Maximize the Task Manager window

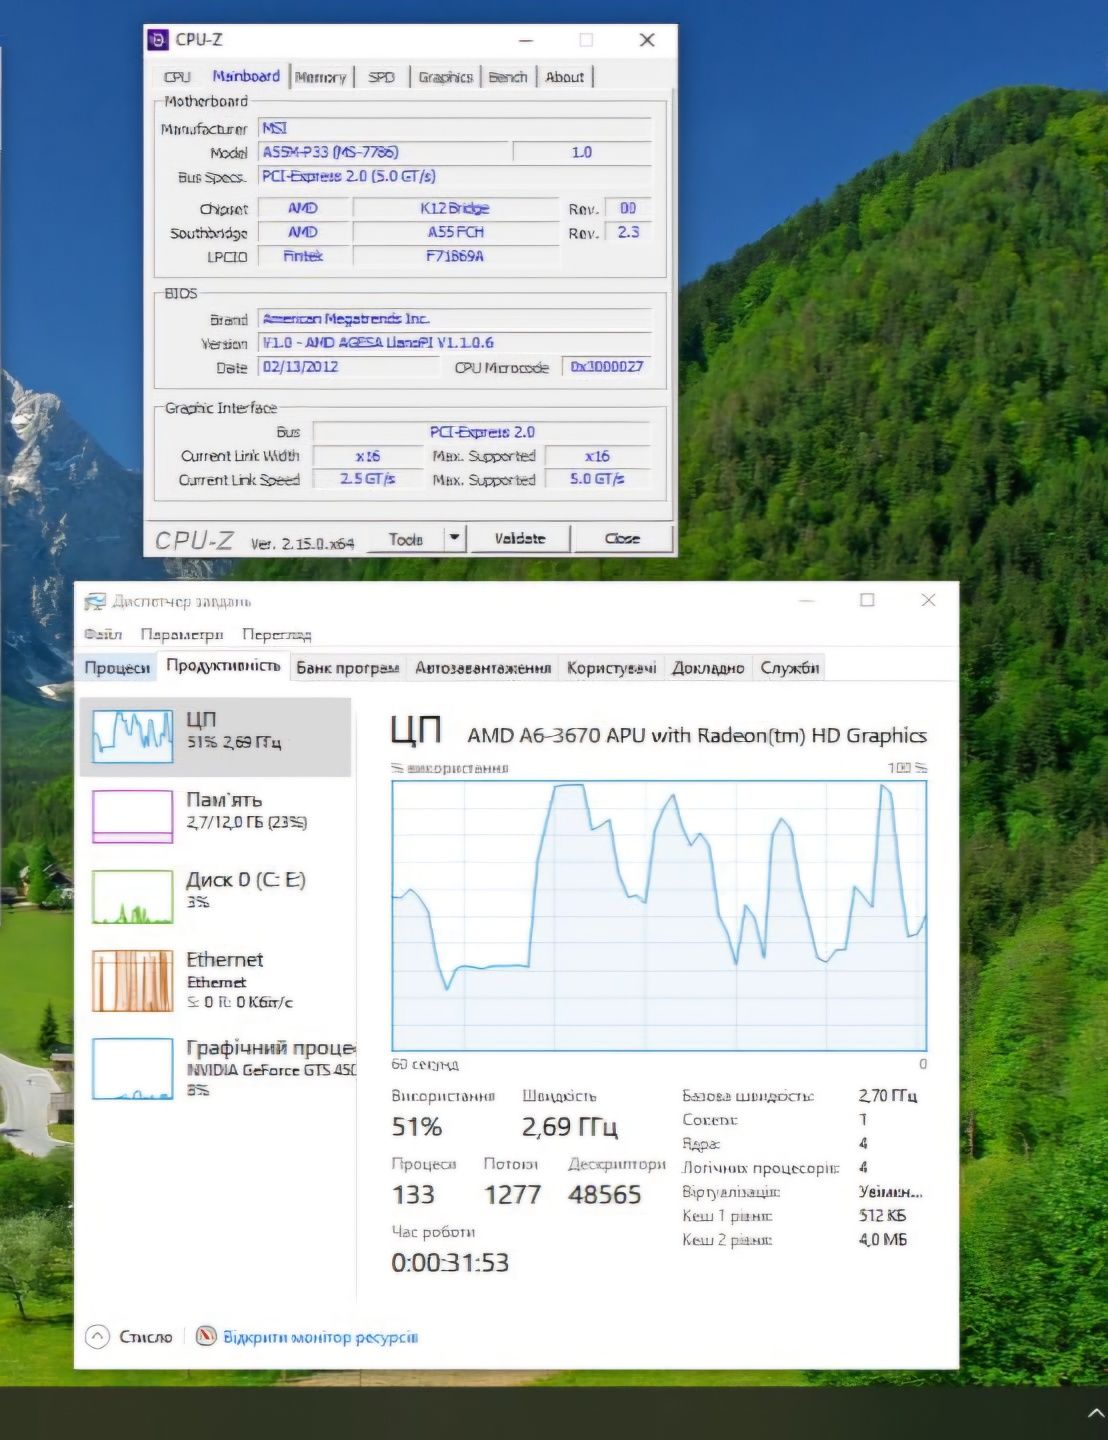867,600
